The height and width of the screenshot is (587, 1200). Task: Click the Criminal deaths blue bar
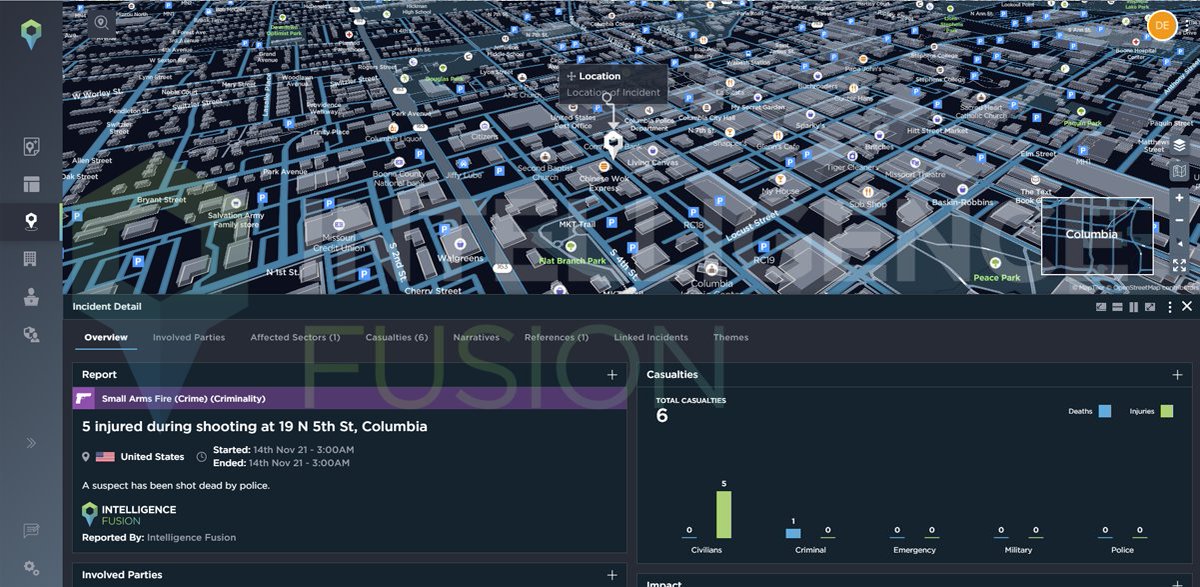(793, 534)
